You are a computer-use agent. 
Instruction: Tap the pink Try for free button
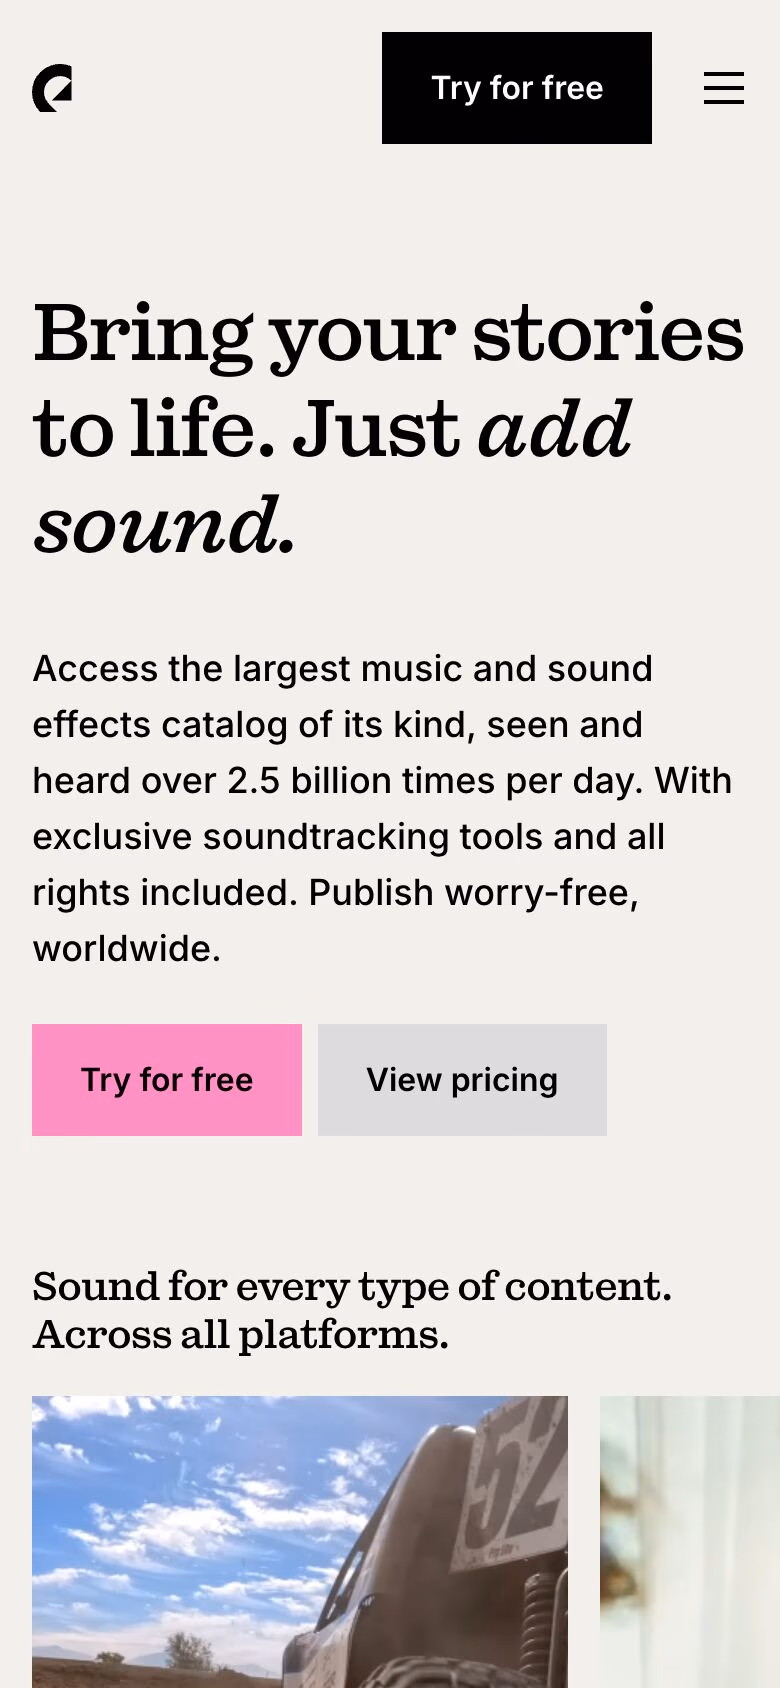pyautogui.click(x=166, y=1080)
